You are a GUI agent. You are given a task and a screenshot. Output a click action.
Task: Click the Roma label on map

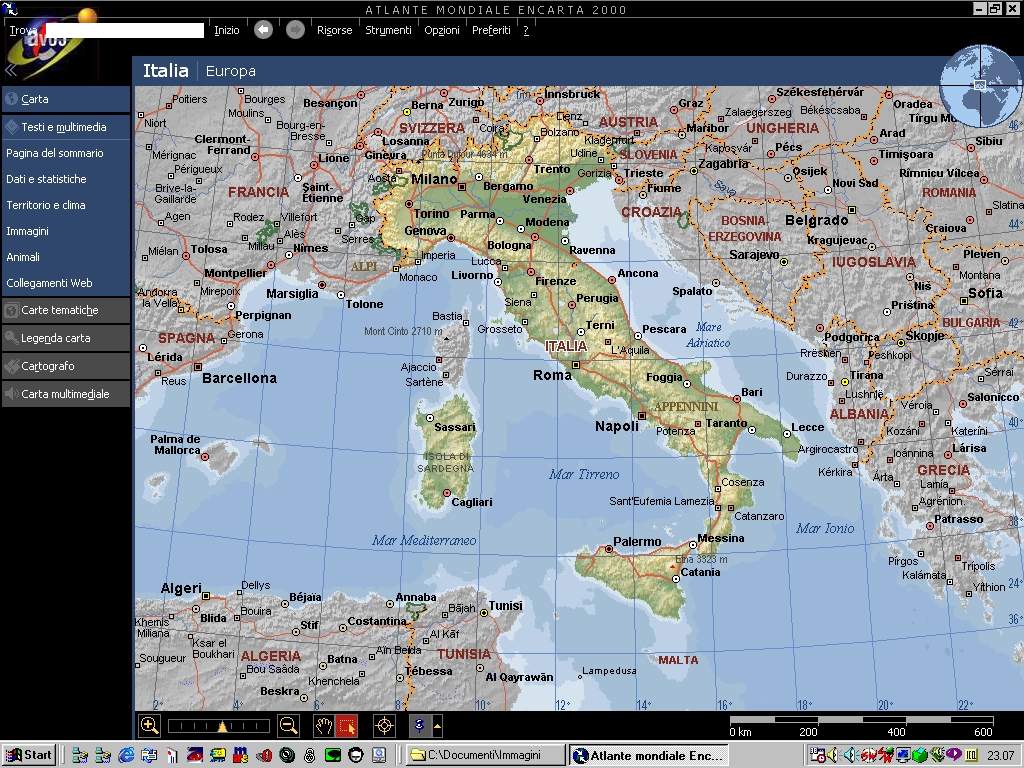coord(552,375)
